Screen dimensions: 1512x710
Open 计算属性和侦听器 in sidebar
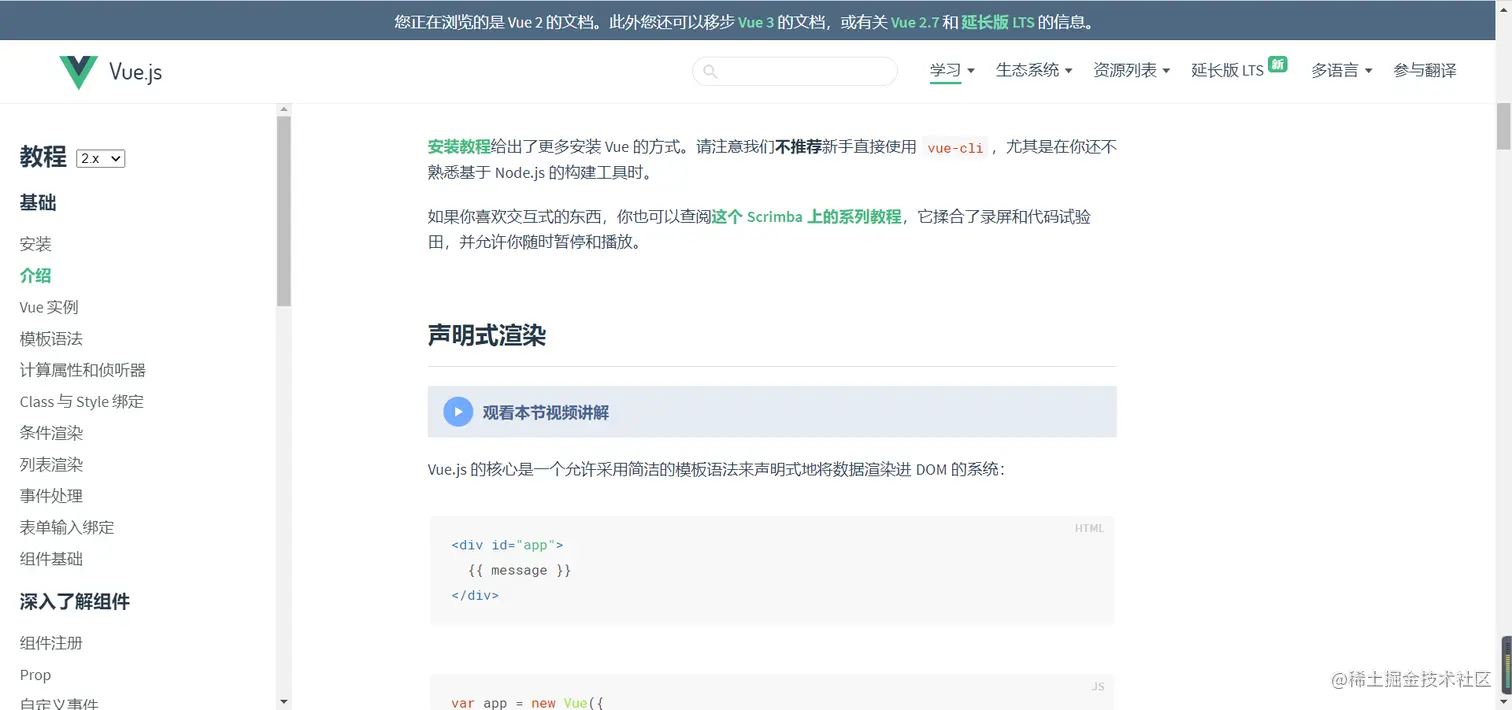click(x=83, y=370)
